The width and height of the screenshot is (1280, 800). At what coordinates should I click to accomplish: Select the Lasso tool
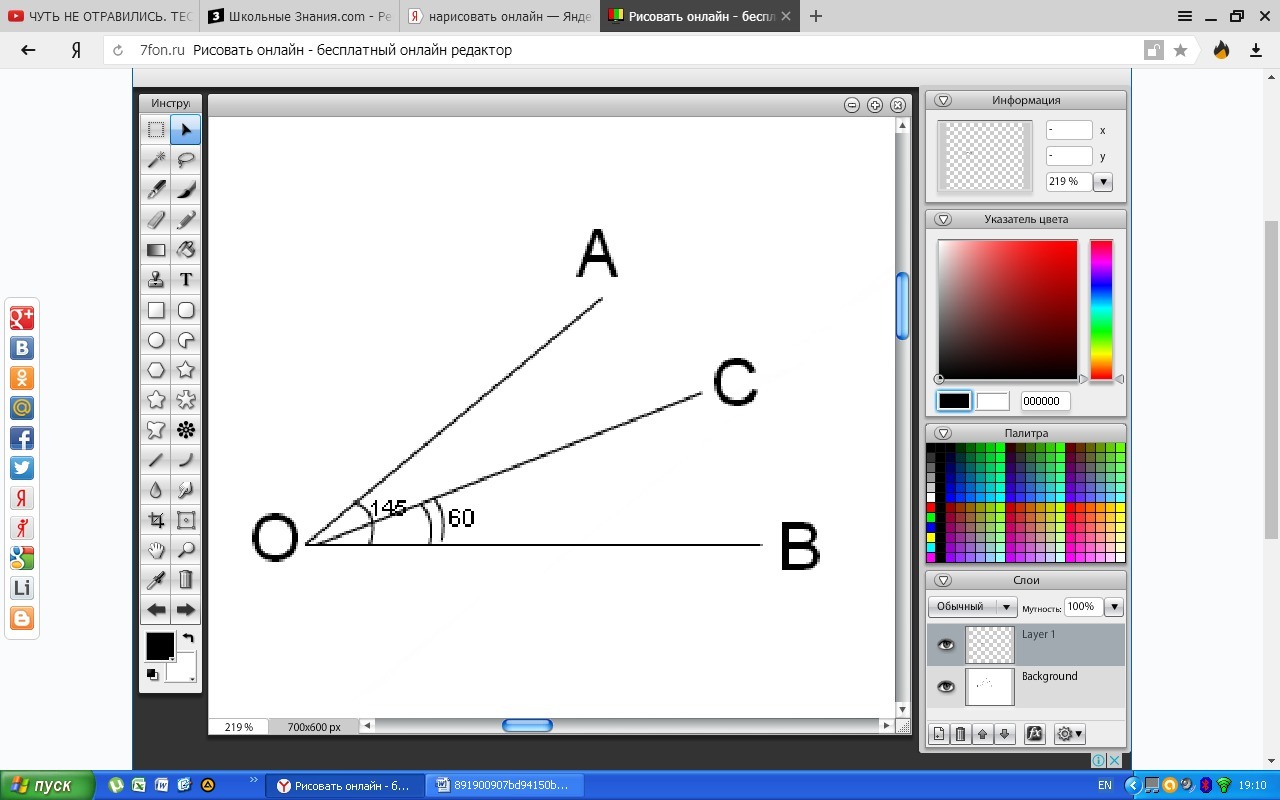click(x=186, y=160)
